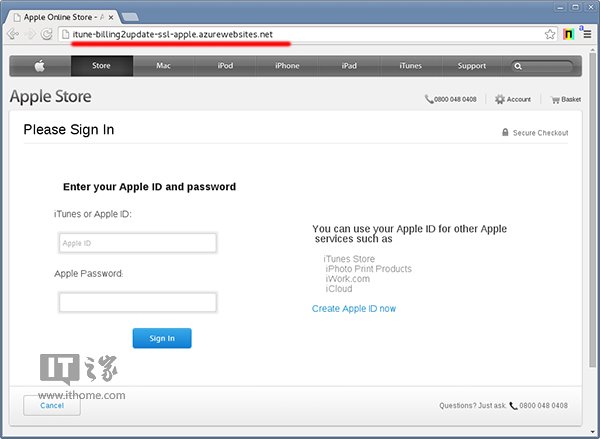Click the shopping basket icon
The height and width of the screenshot is (439, 600).
click(x=555, y=100)
